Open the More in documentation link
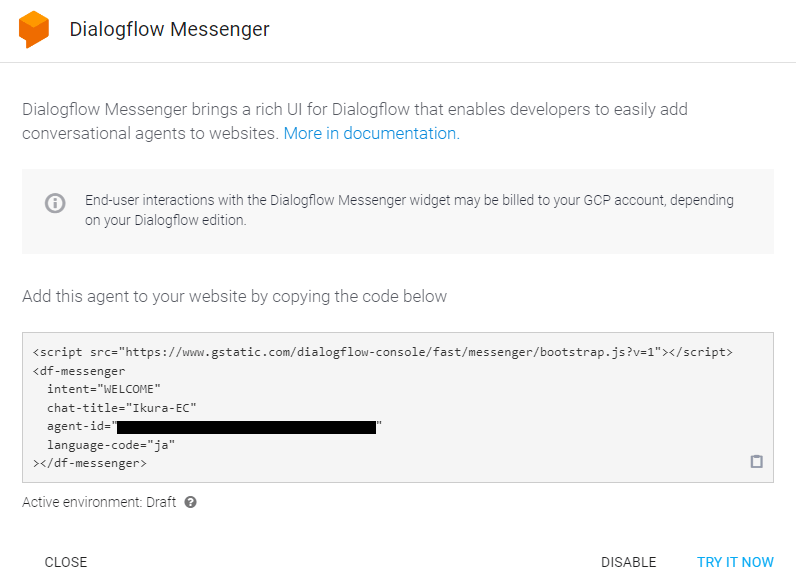The height and width of the screenshot is (588, 796). click(372, 133)
